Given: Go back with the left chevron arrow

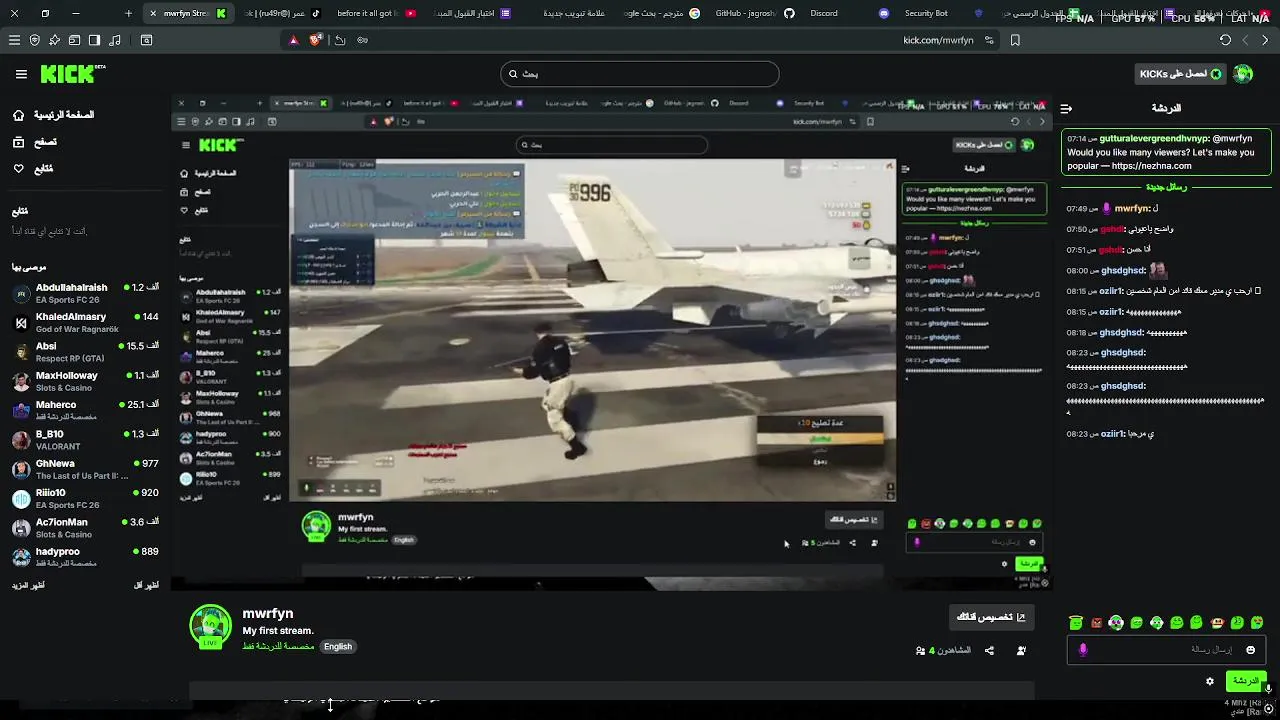Looking at the screenshot, I should tap(1245, 40).
